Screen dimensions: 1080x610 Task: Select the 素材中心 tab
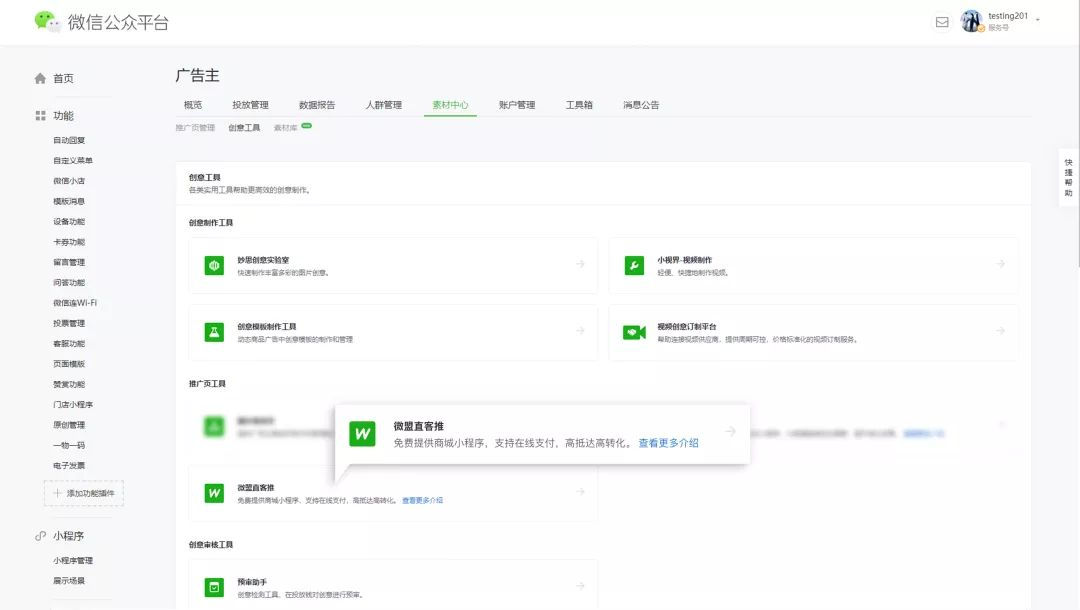[450, 105]
